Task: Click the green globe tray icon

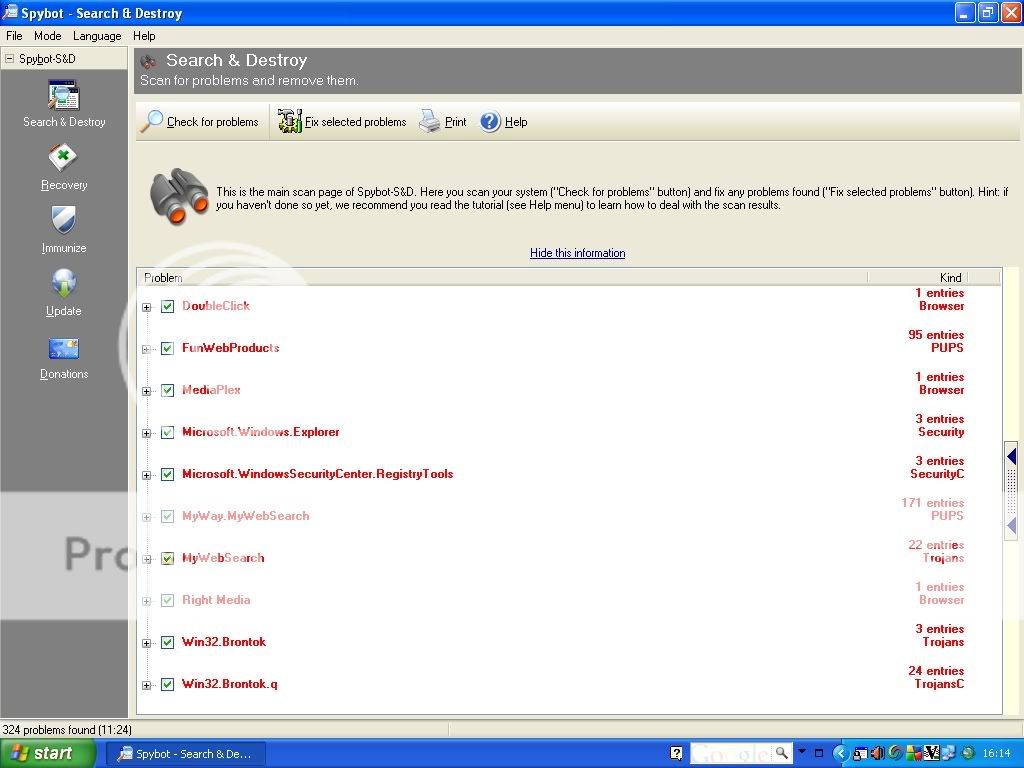Action: pos(967,754)
